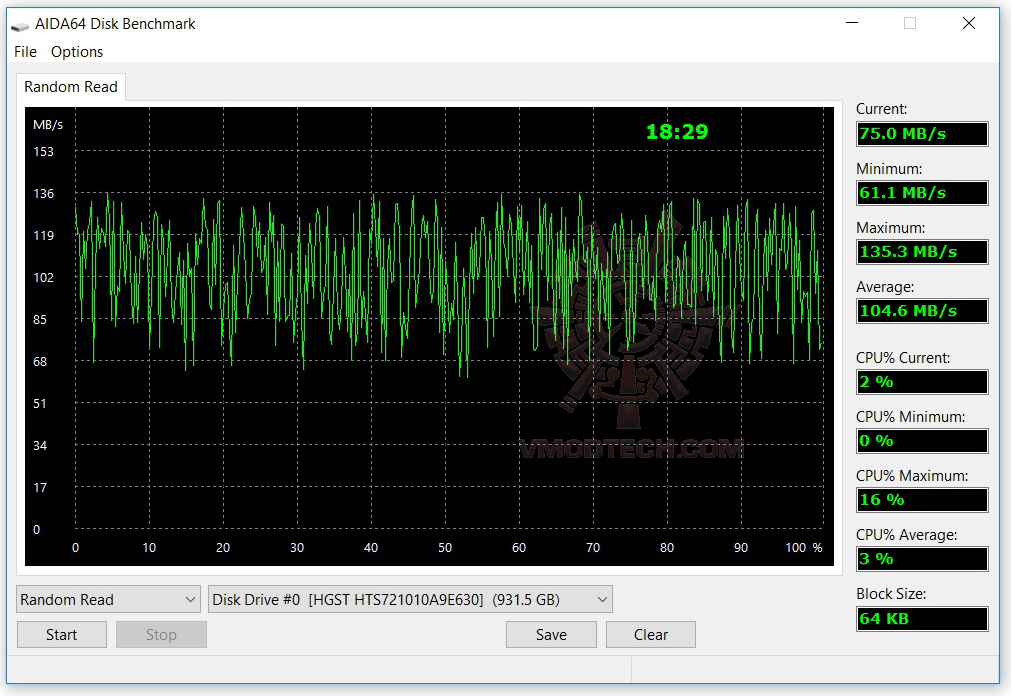Click the Minimum readout showing 61.1 MB/s
Image resolution: width=1011 pixels, height=696 pixels.
pyautogui.click(x=921, y=192)
